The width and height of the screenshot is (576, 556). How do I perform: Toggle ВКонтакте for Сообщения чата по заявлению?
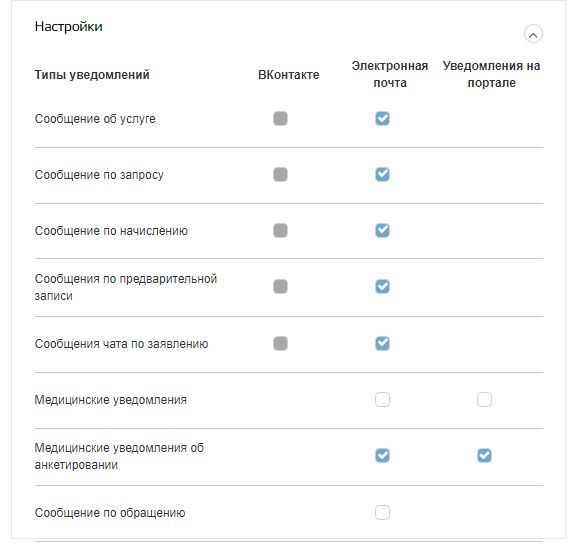click(280, 343)
